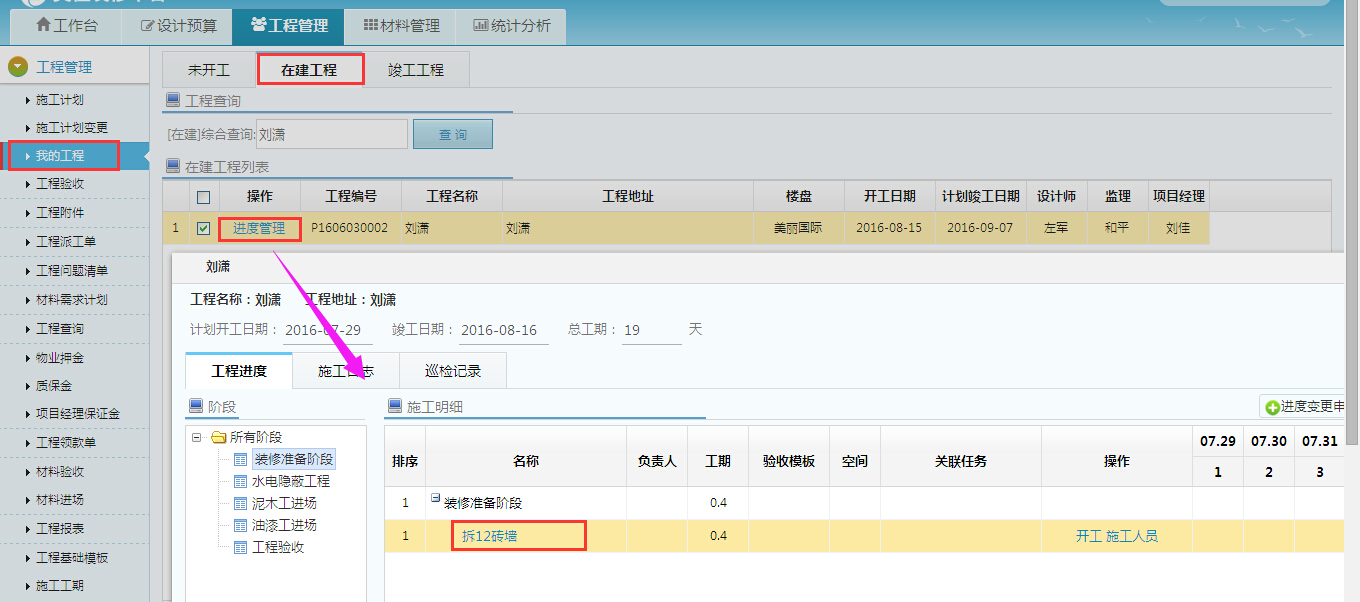Click the green plus 进度变更申请 icon
Image resolution: width=1360 pixels, height=602 pixels.
tap(1272, 408)
